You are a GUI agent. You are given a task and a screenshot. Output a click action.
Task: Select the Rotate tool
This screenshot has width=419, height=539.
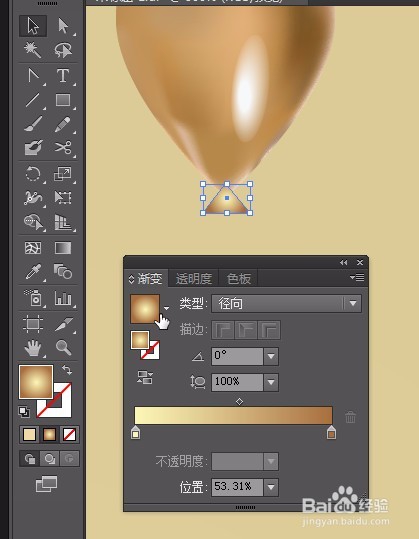click(x=33, y=174)
